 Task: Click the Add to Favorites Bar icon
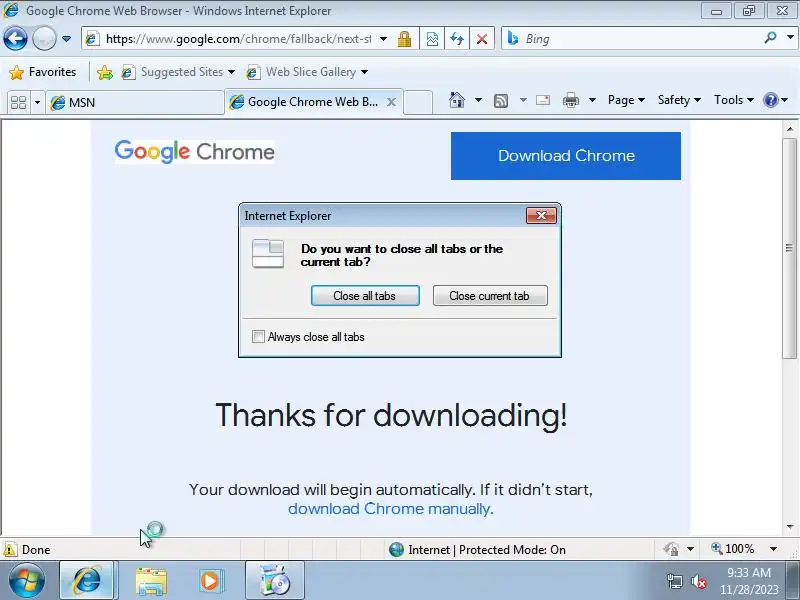coord(105,72)
